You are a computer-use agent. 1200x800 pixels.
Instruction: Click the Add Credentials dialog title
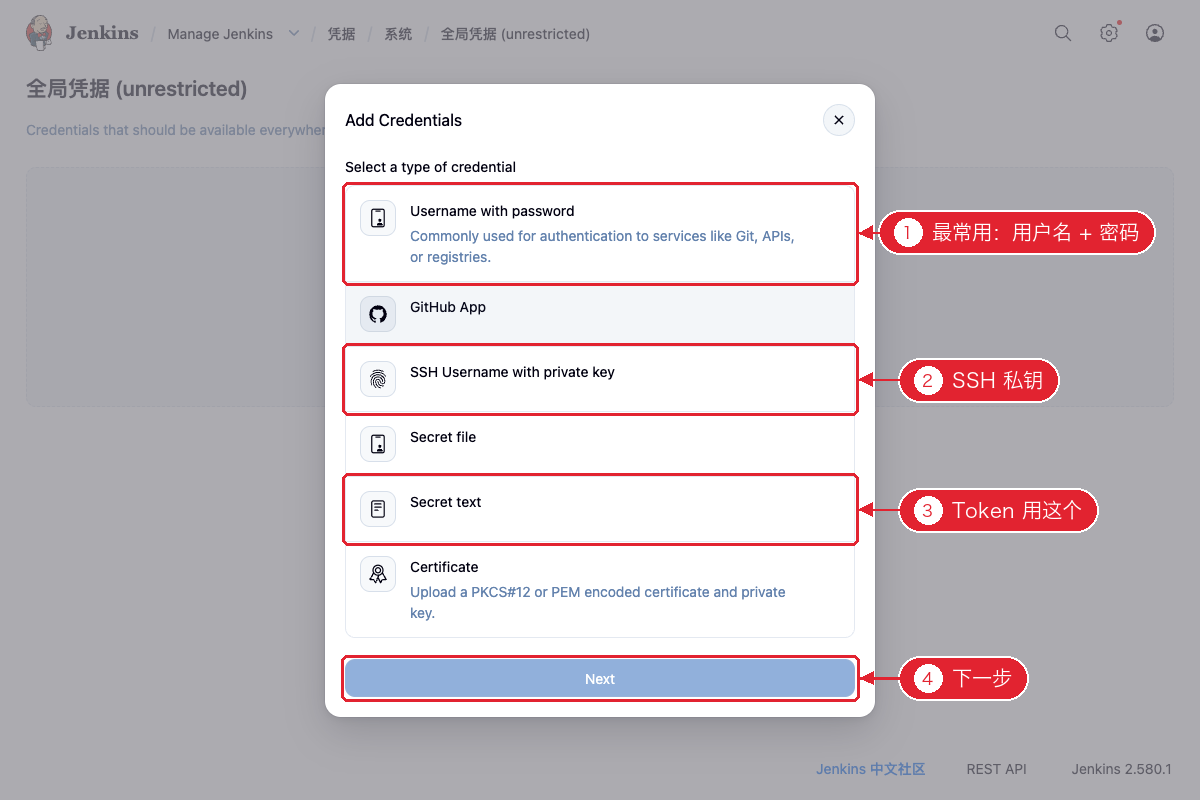(x=403, y=120)
